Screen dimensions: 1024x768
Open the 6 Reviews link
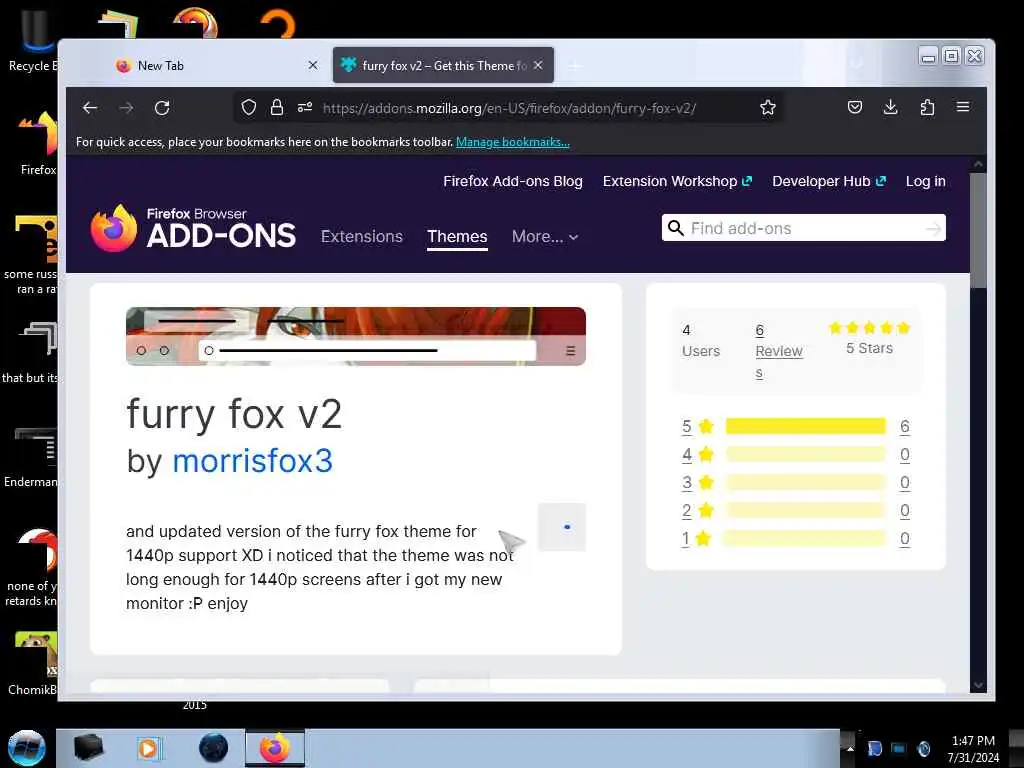[x=778, y=351]
